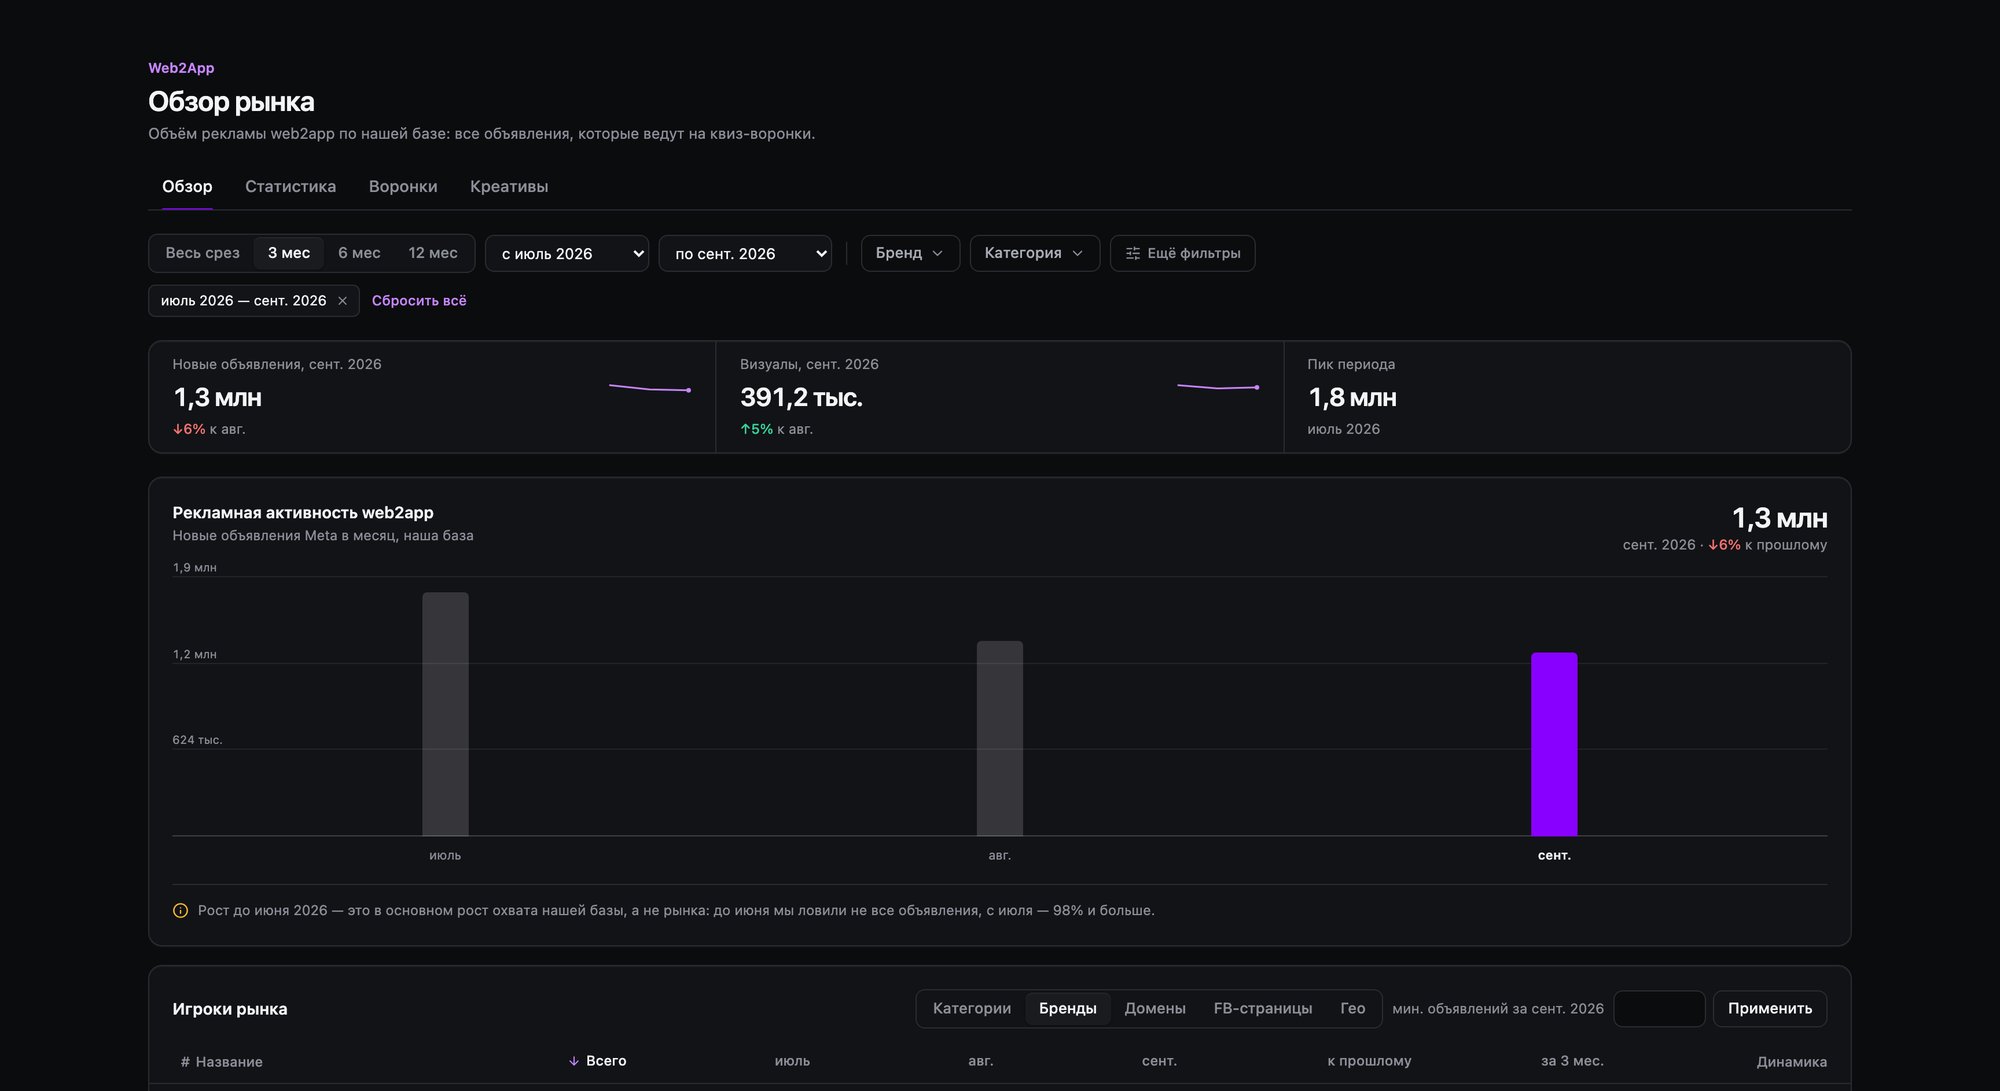Screen dimensions: 2000x1091
Task: Click the Web2App breadcrumb link
Action: click(181, 68)
